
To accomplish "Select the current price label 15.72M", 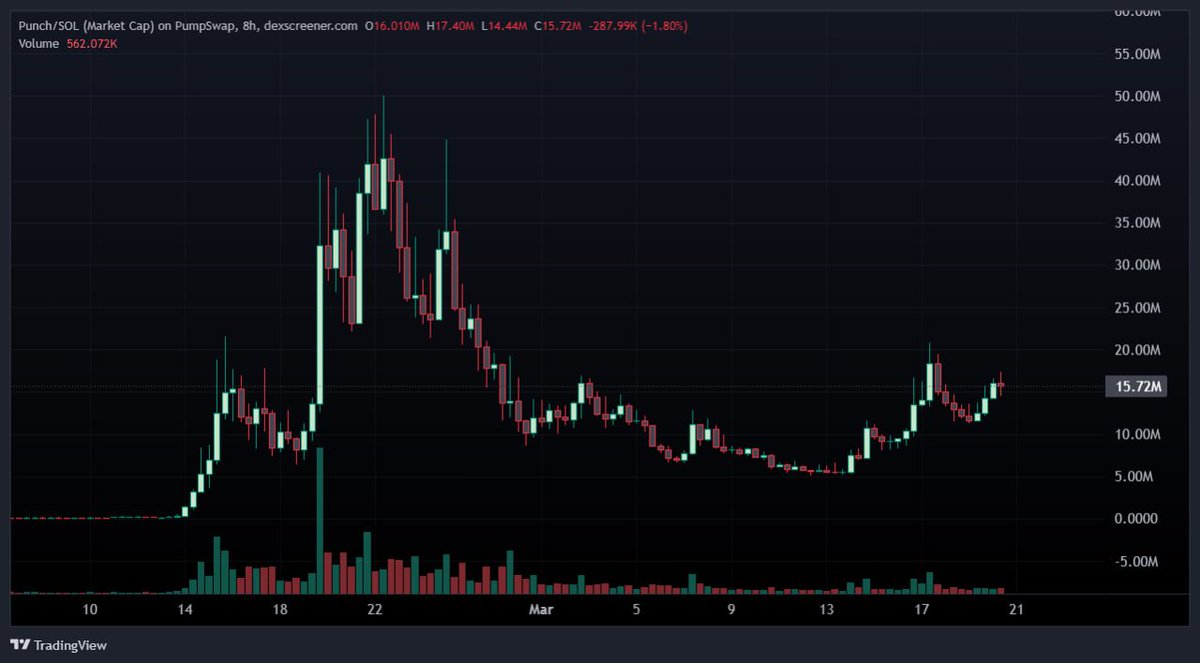I will (1139, 387).
